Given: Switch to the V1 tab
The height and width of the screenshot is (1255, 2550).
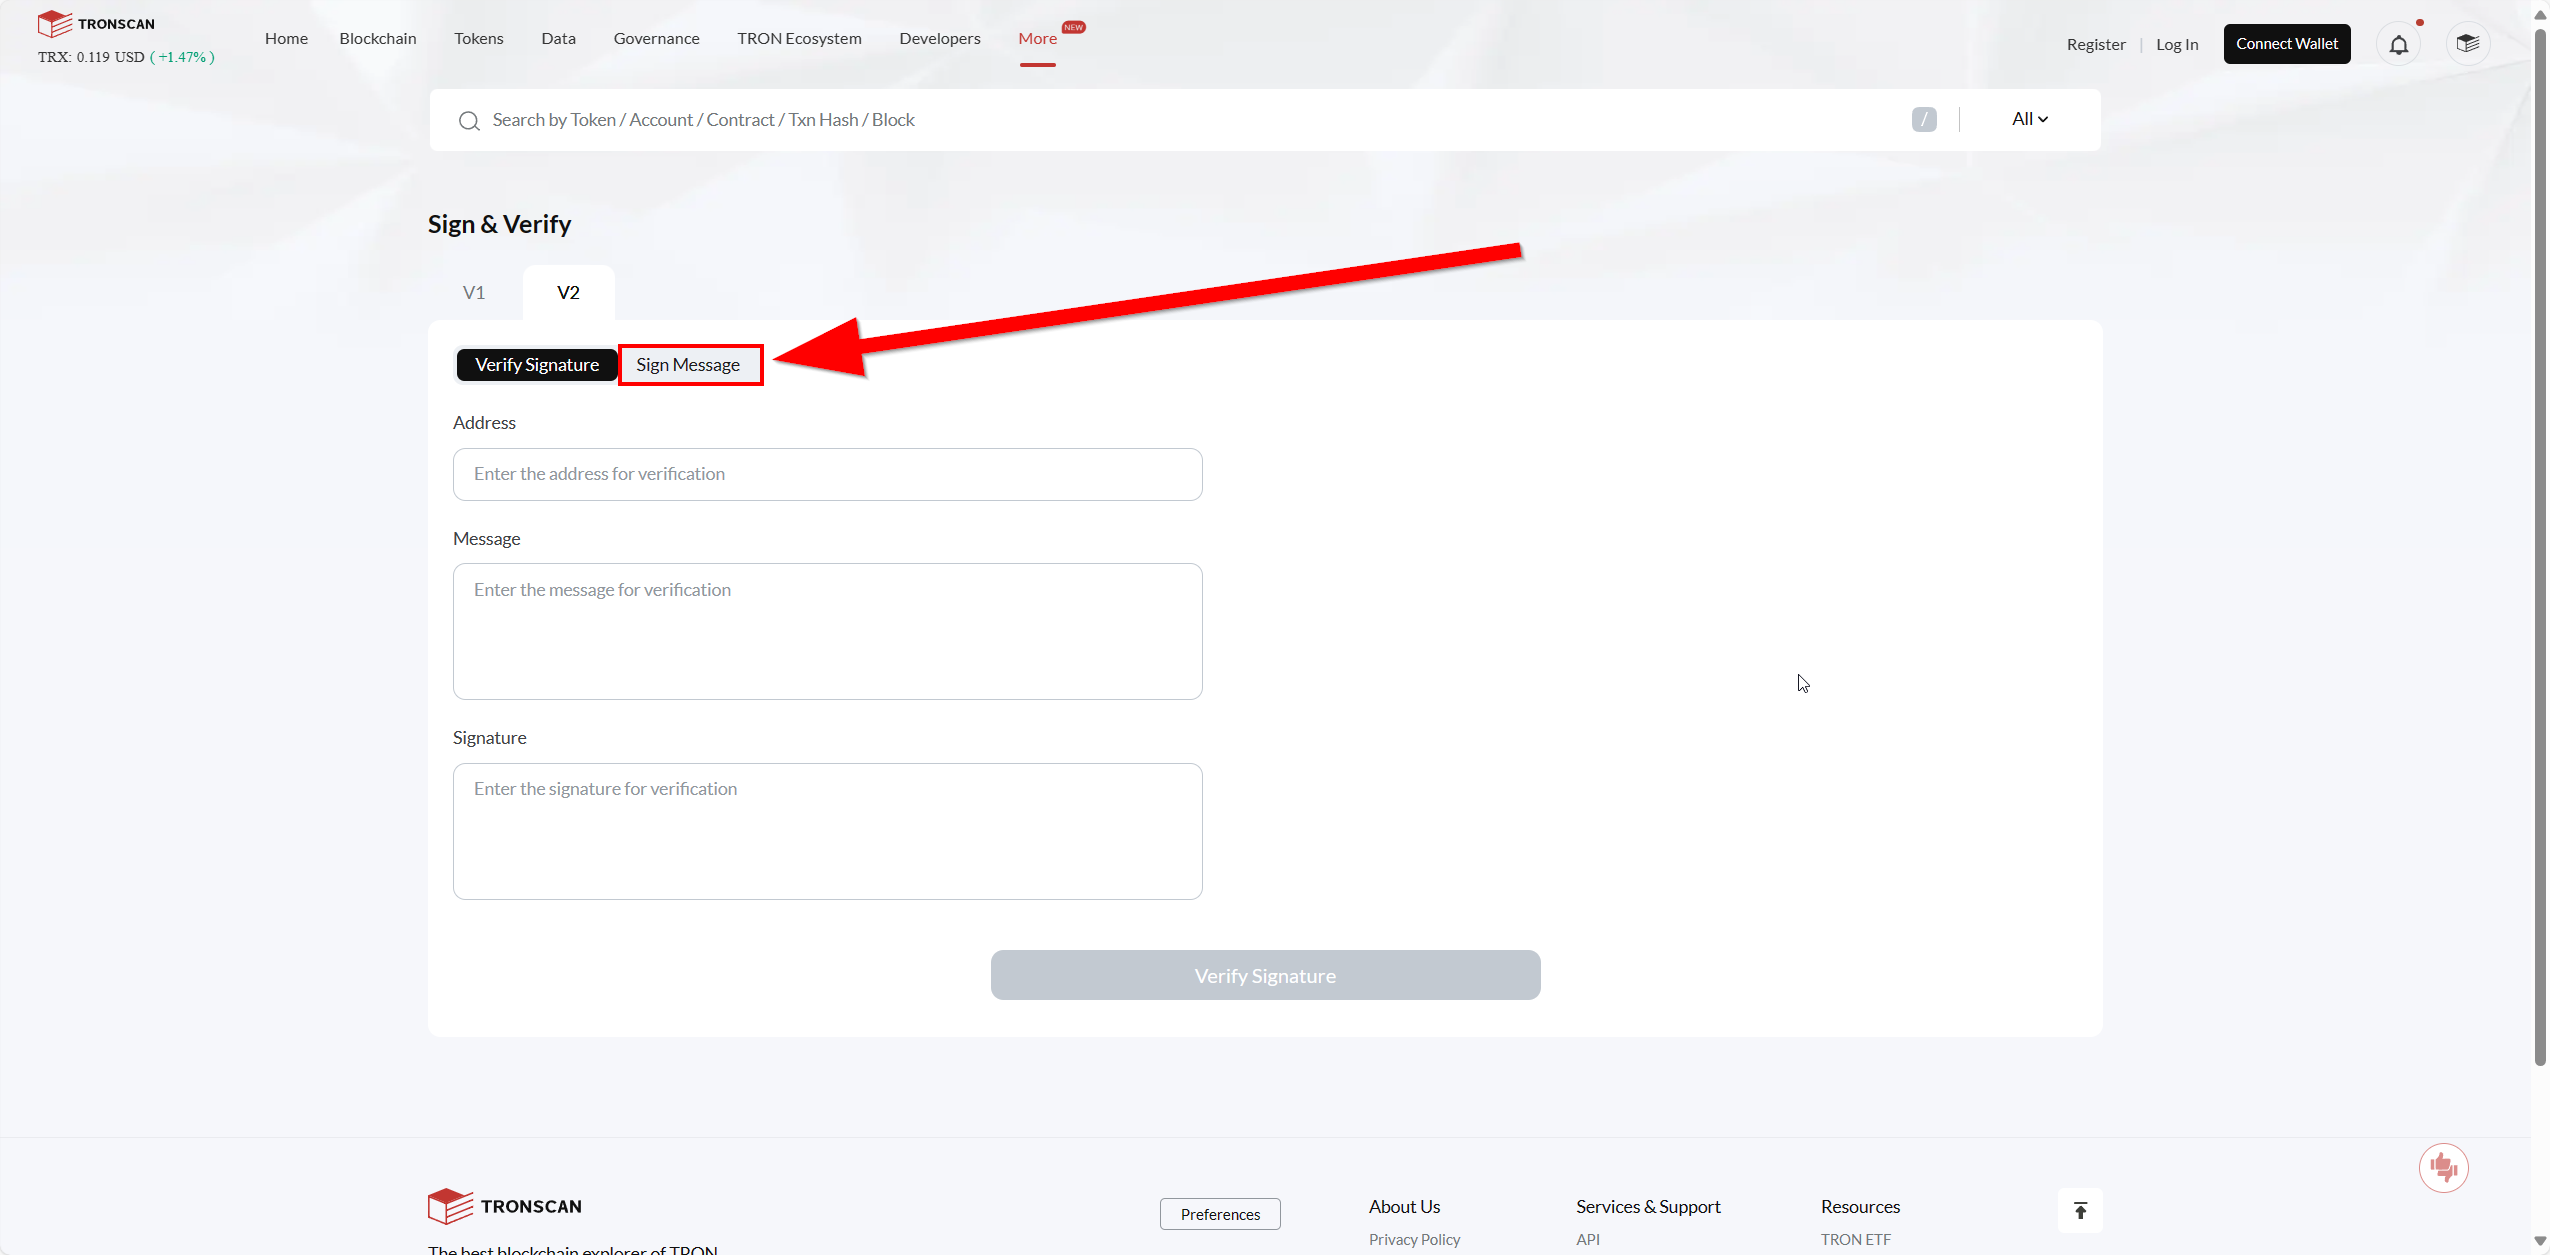Looking at the screenshot, I should 474,293.
